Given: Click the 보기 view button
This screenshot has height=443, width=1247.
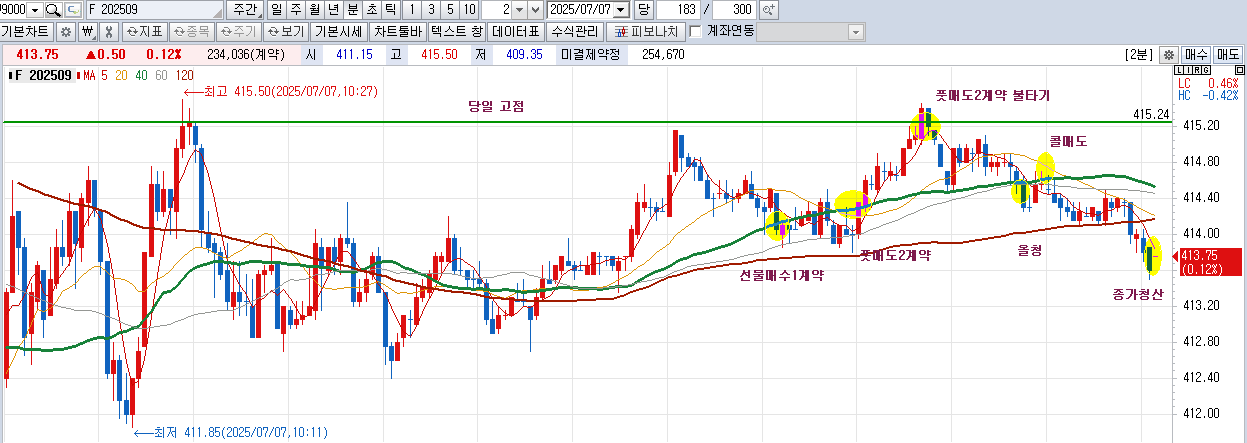Looking at the screenshot, I should [286, 31].
